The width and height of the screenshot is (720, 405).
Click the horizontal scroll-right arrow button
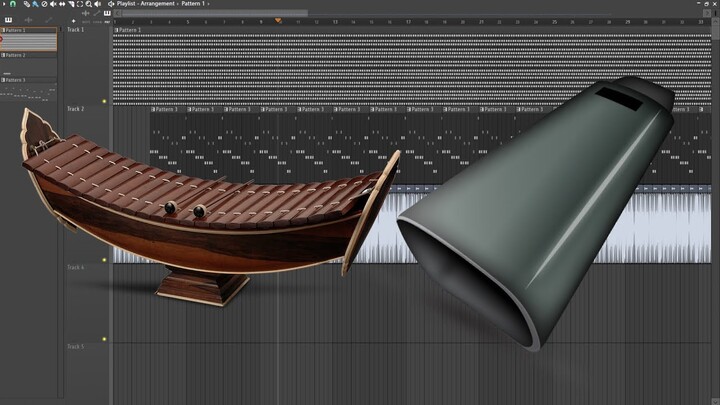pos(707,13)
